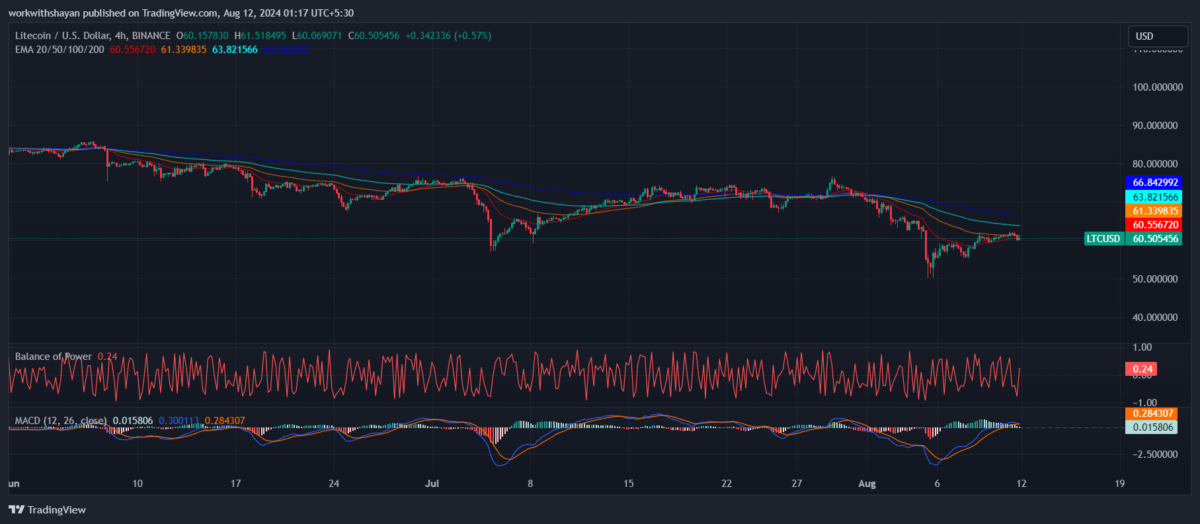Click the LTCUSD symbol price label

1103,239
